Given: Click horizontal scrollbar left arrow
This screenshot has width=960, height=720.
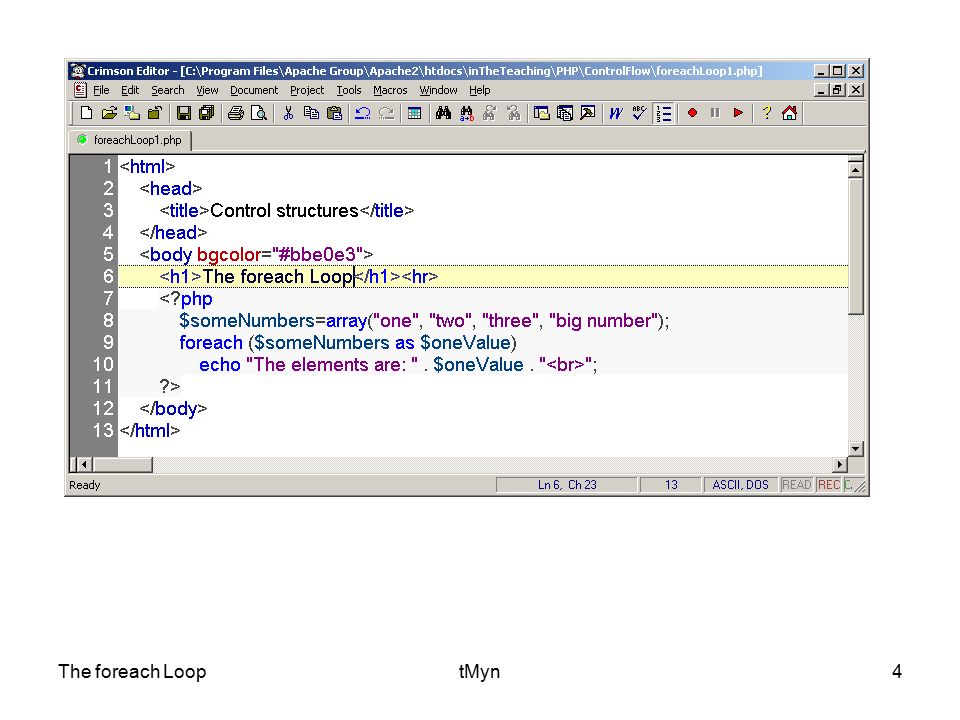Looking at the screenshot, I should tap(85, 465).
